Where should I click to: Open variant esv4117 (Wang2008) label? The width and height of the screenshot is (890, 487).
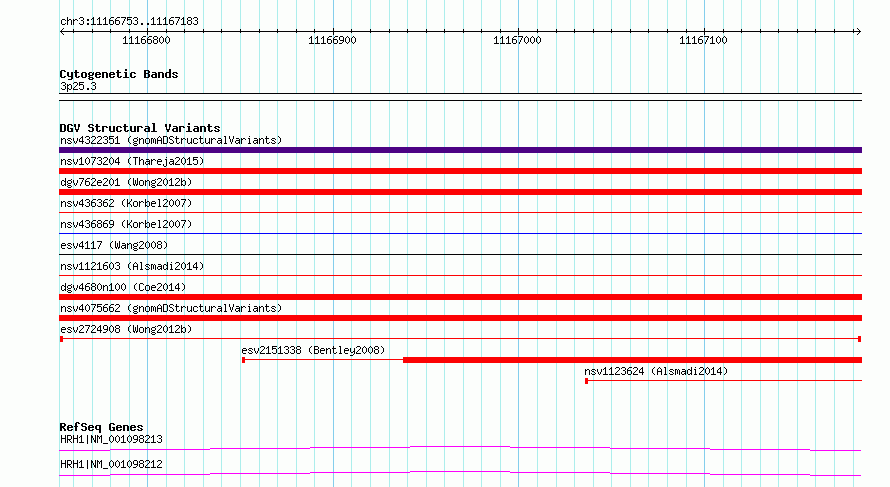point(114,245)
